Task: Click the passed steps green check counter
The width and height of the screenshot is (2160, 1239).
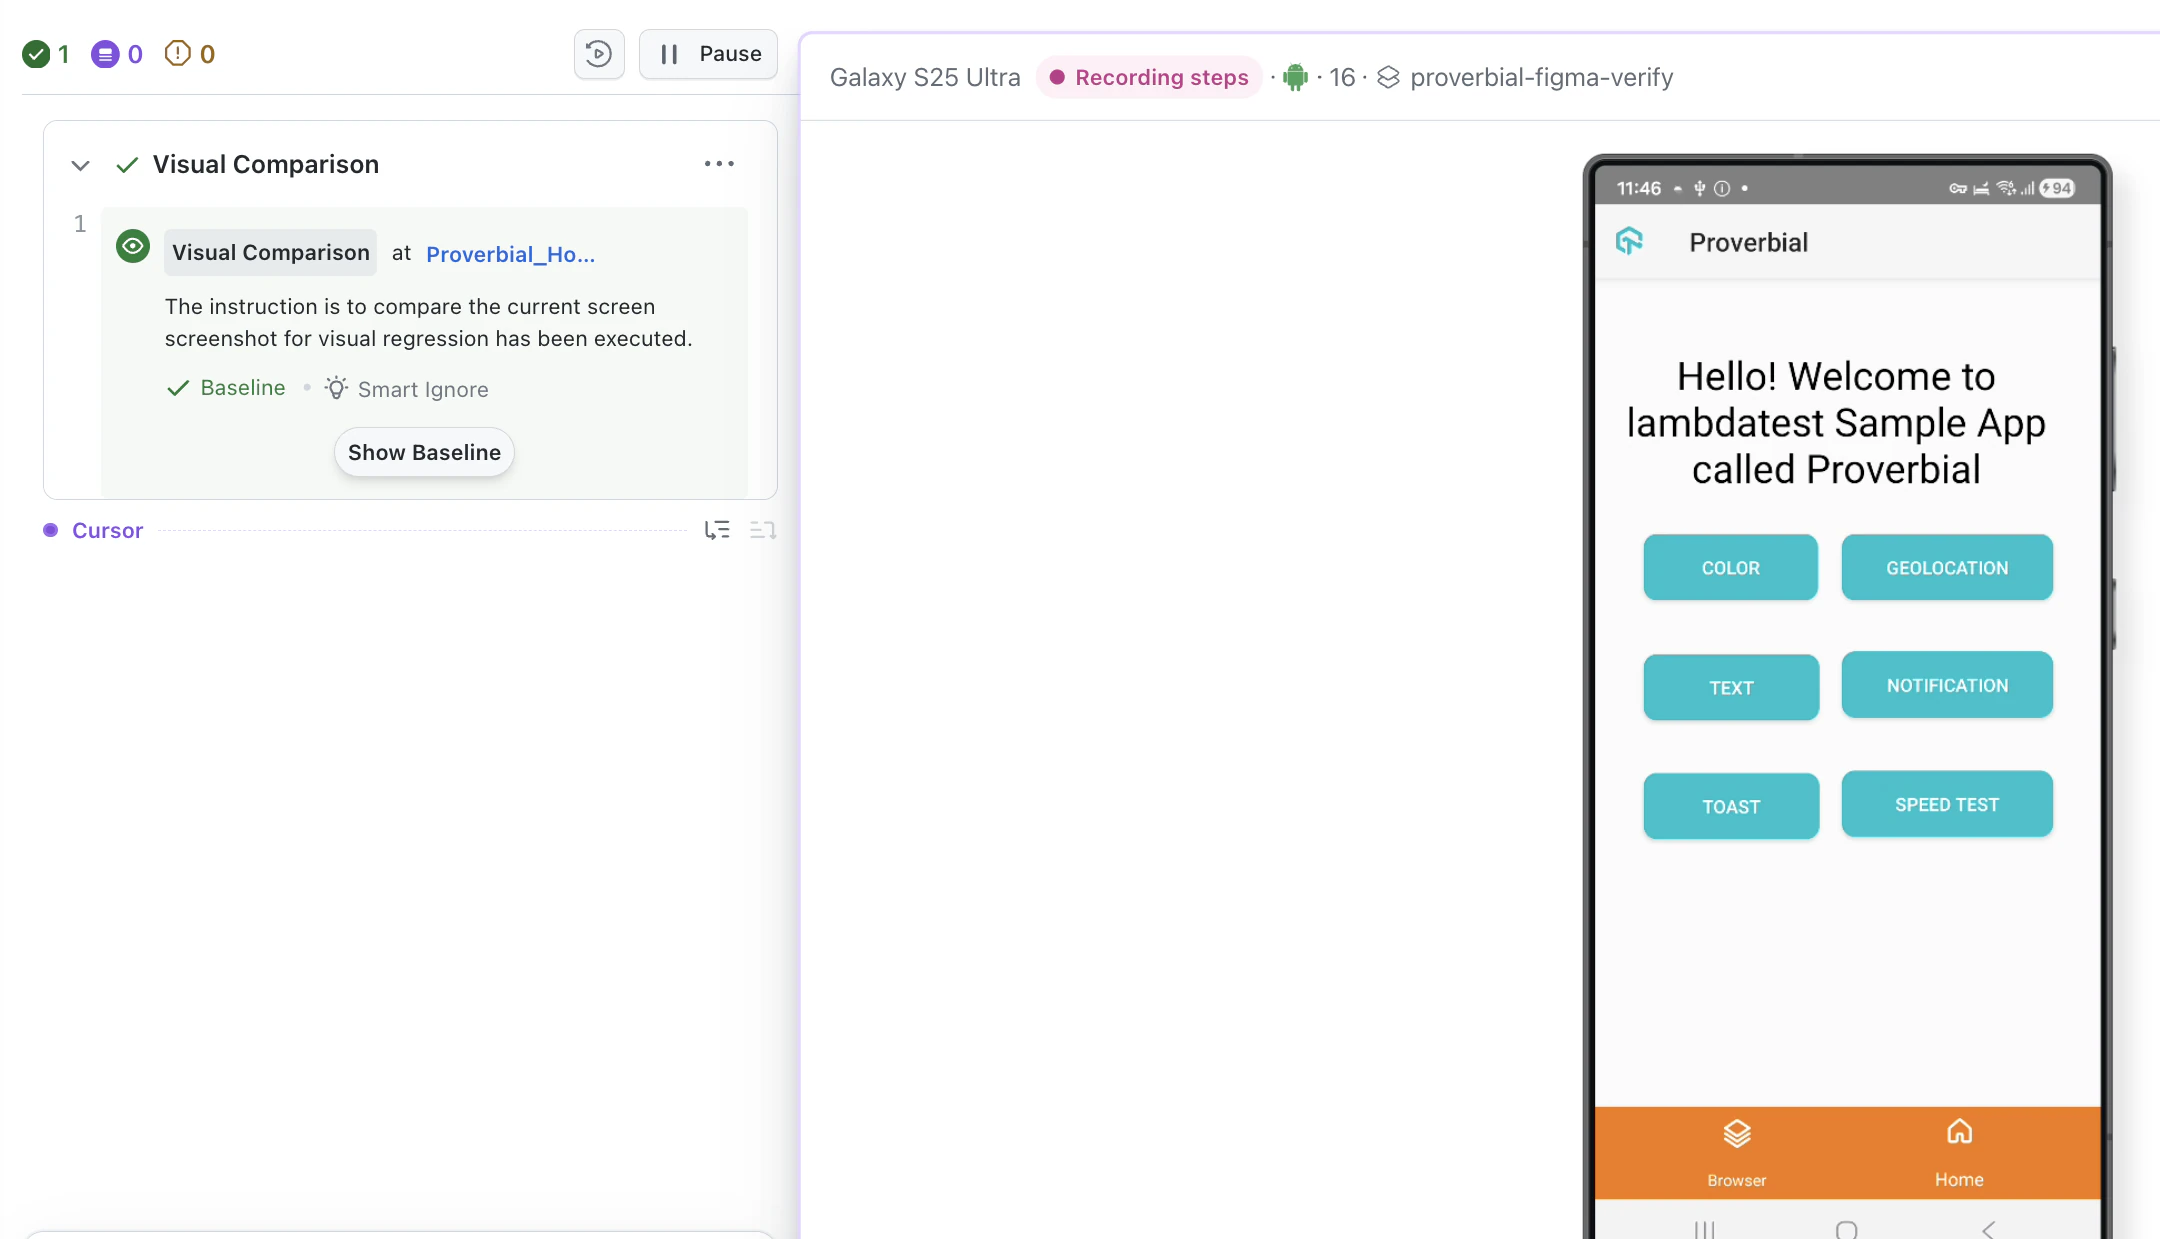Action: click(46, 54)
